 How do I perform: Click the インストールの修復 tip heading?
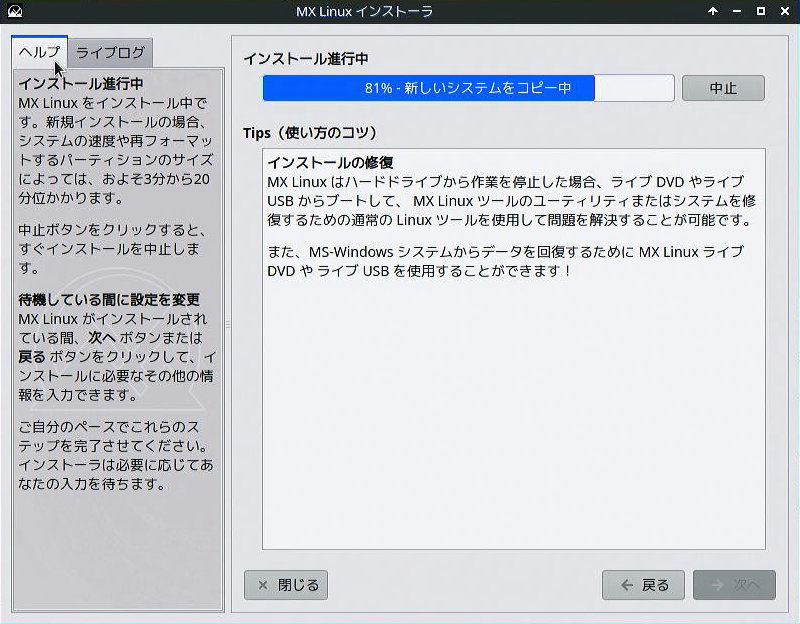[x=330, y=163]
